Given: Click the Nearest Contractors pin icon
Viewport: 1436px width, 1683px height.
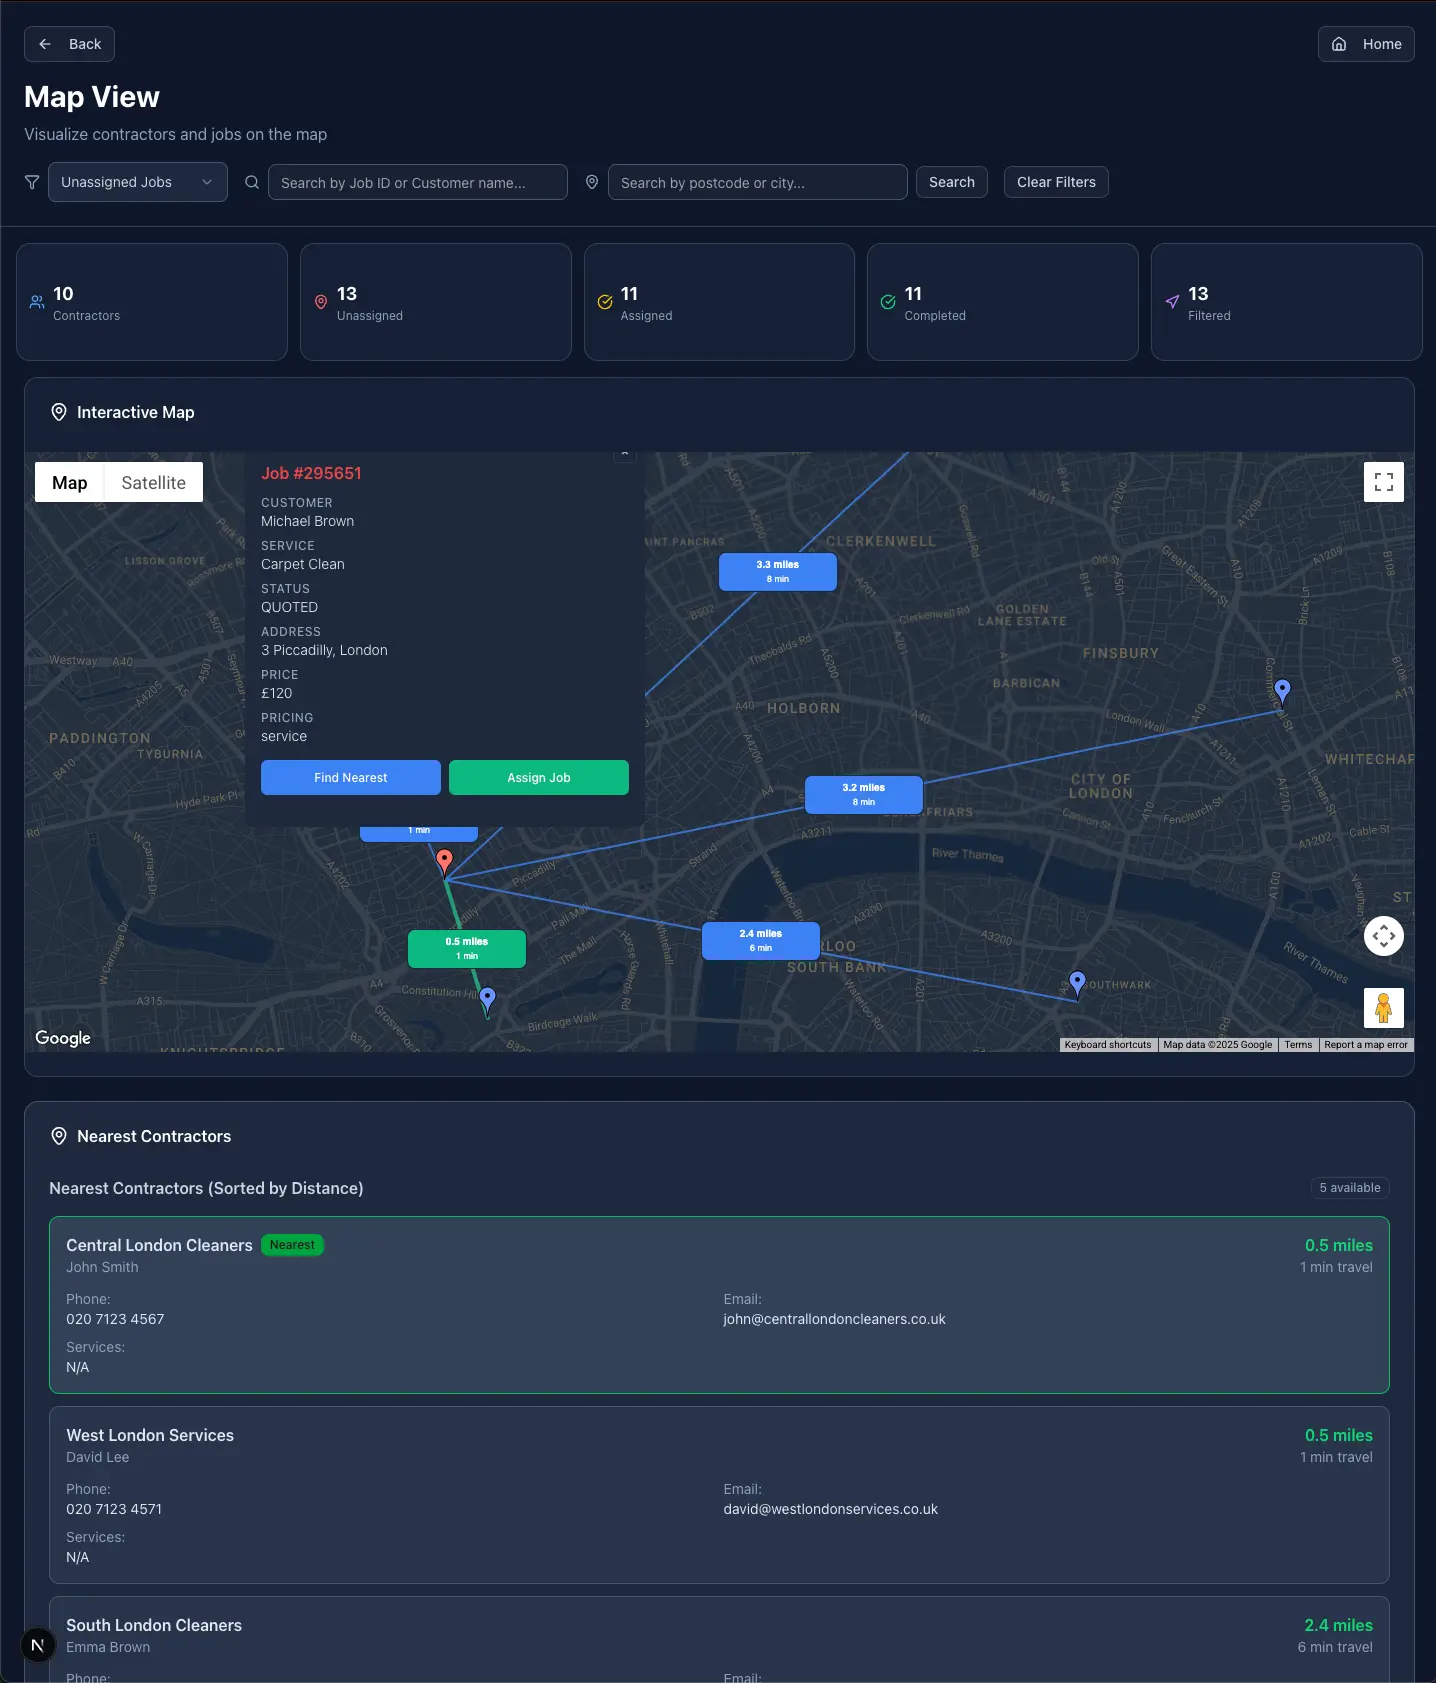Looking at the screenshot, I should [59, 1136].
